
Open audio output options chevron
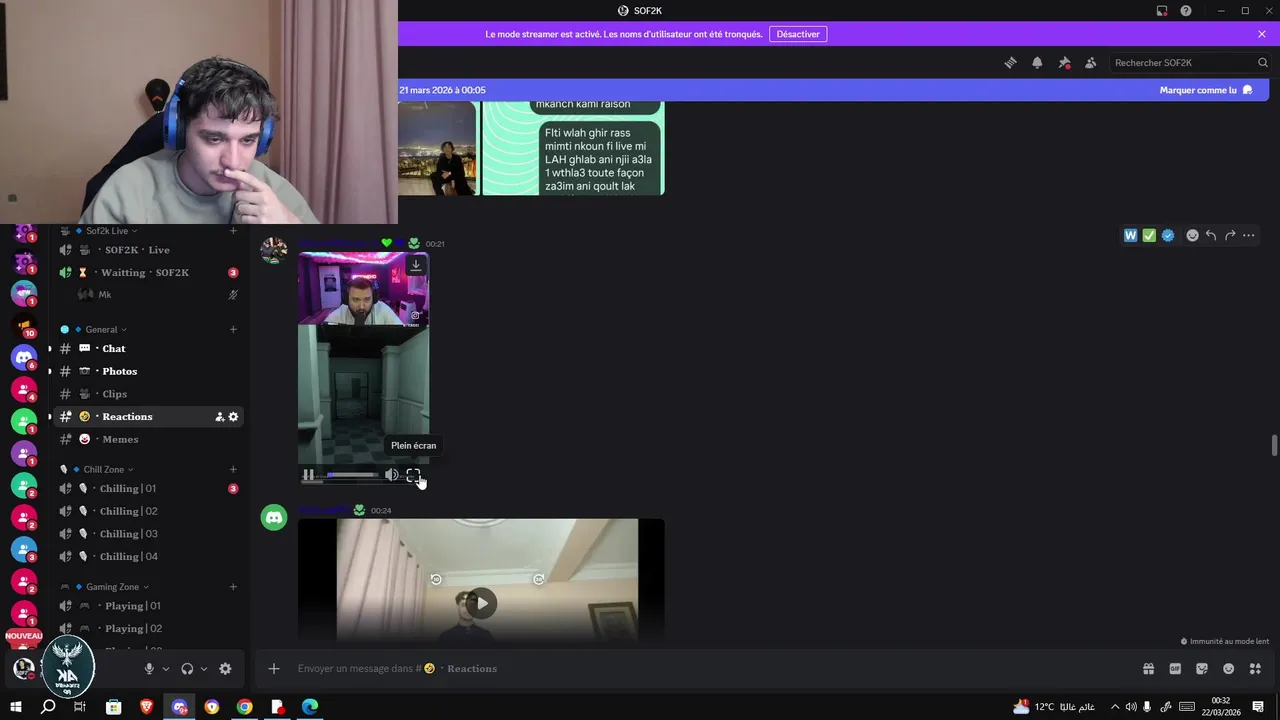(x=203, y=669)
